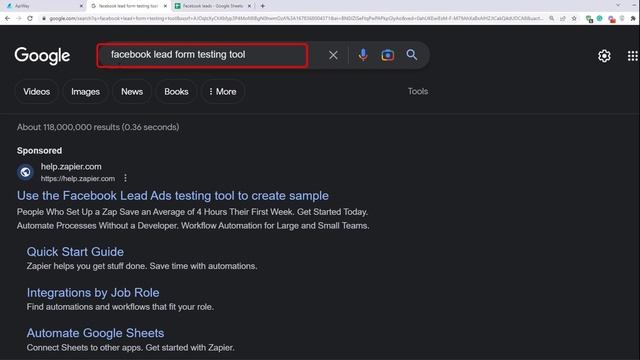The height and width of the screenshot is (360, 640).
Task: Open the Quick Start Guide link
Action: [x=75, y=252]
